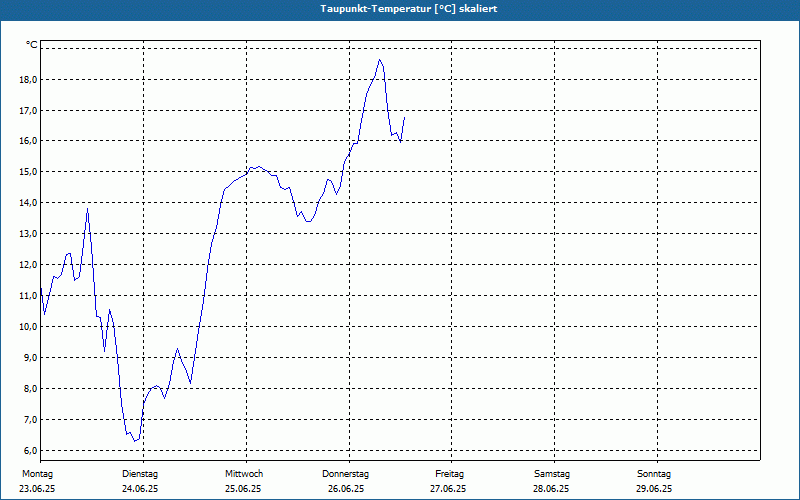The image size is (800, 500).
Task: Click the date 24.06.25
Action: point(140,489)
